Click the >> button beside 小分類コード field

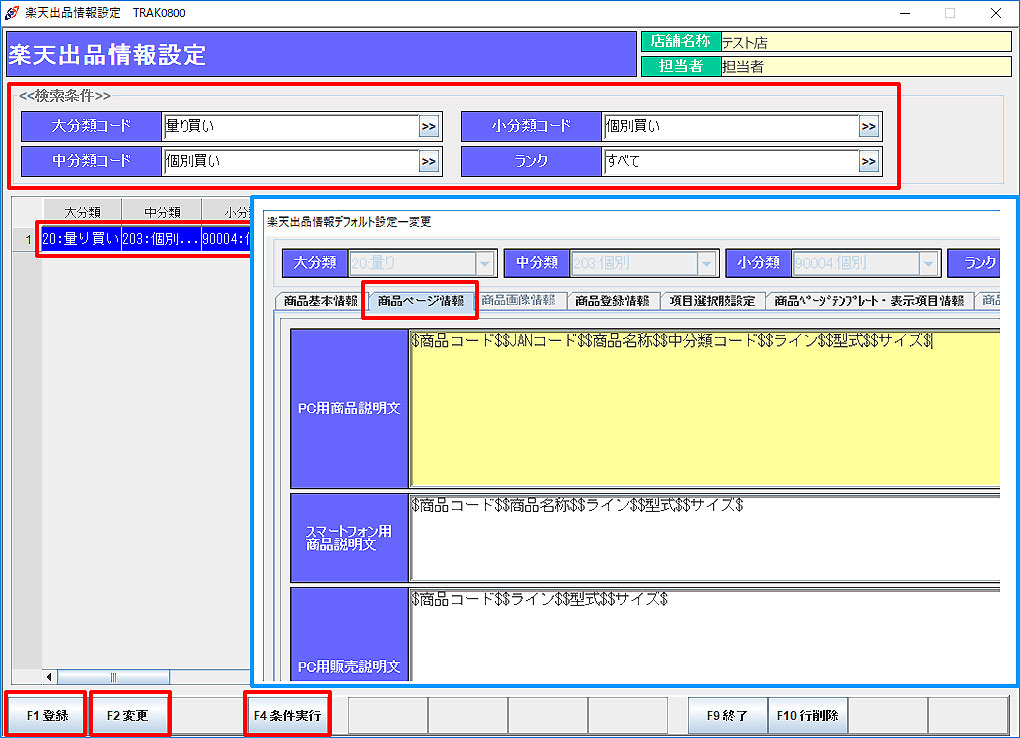tap(868, 127)
